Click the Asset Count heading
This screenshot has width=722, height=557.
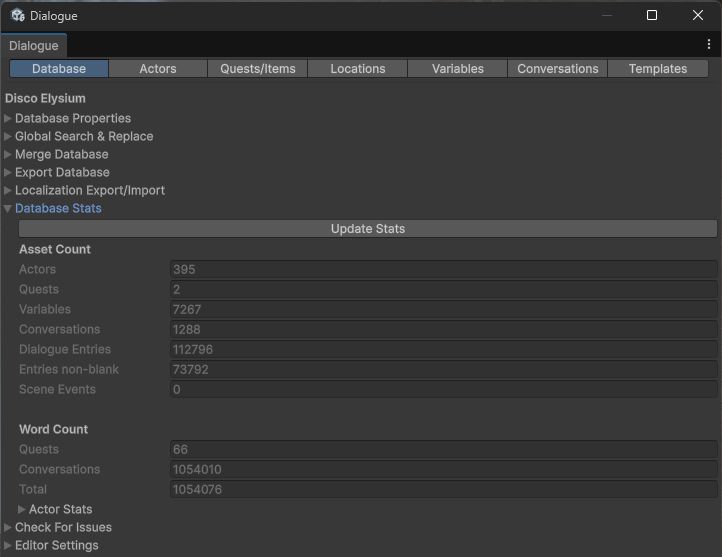pyautogui.click(x=55, y=249)
